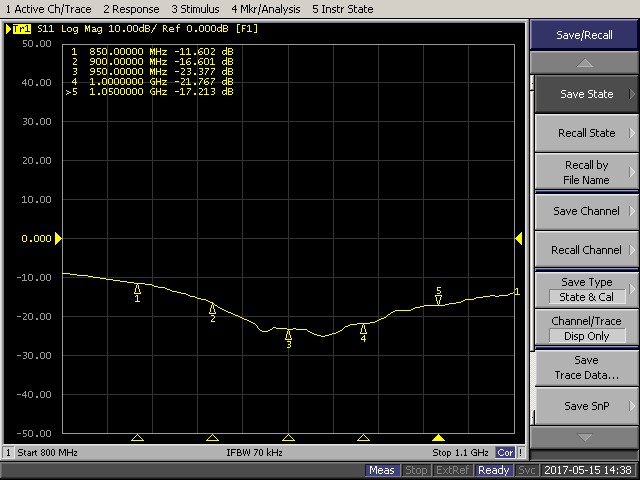
Task: Click the Stop 1.1 GHz frequency field
Action: coord(459,453)
